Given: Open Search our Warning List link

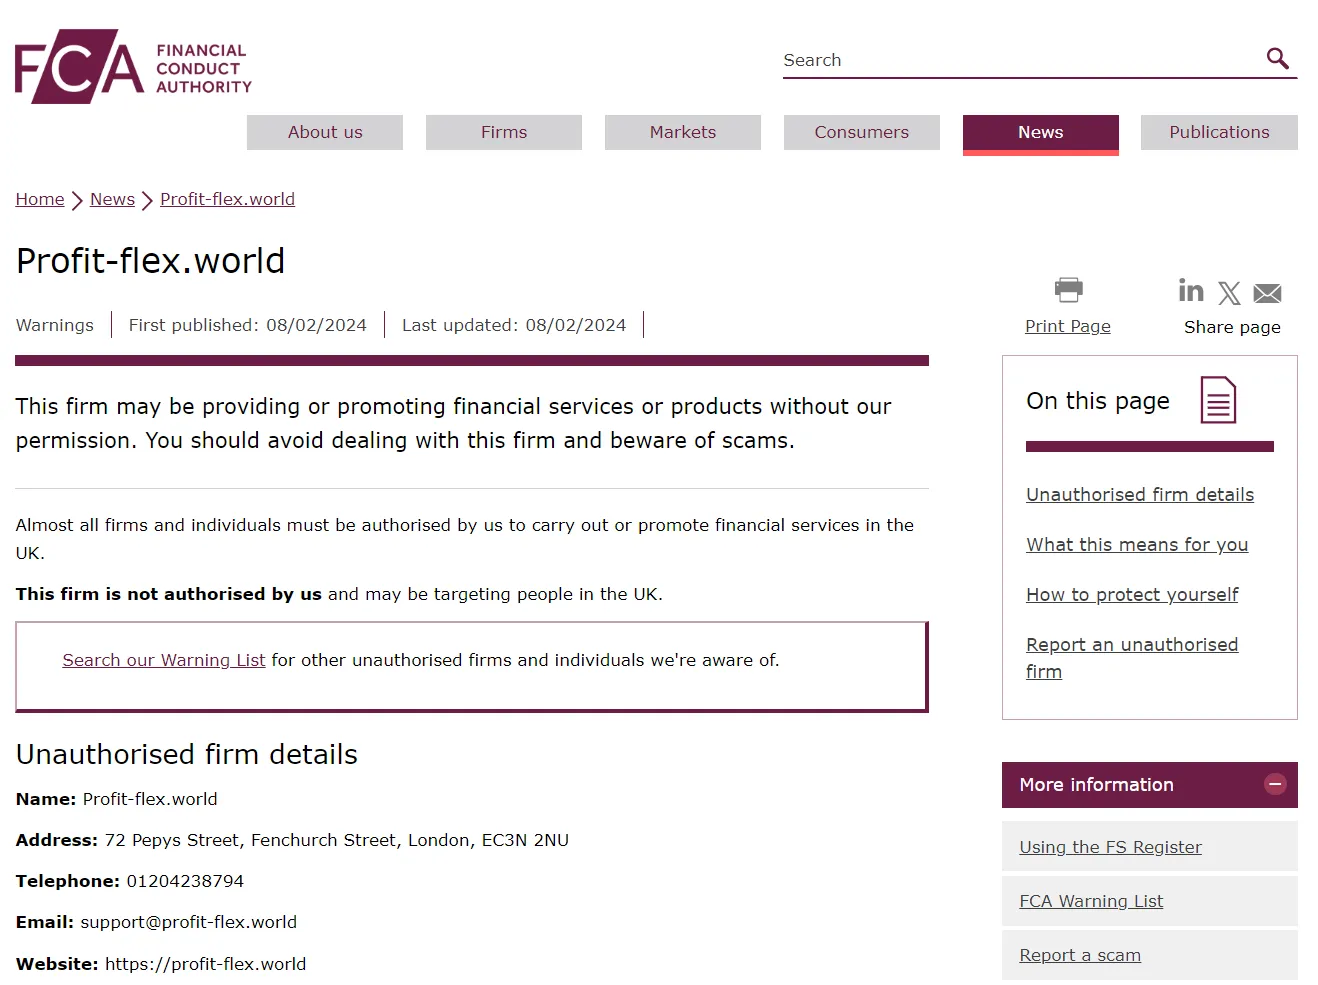Looking at the screenshot, I should coord(164,660).
